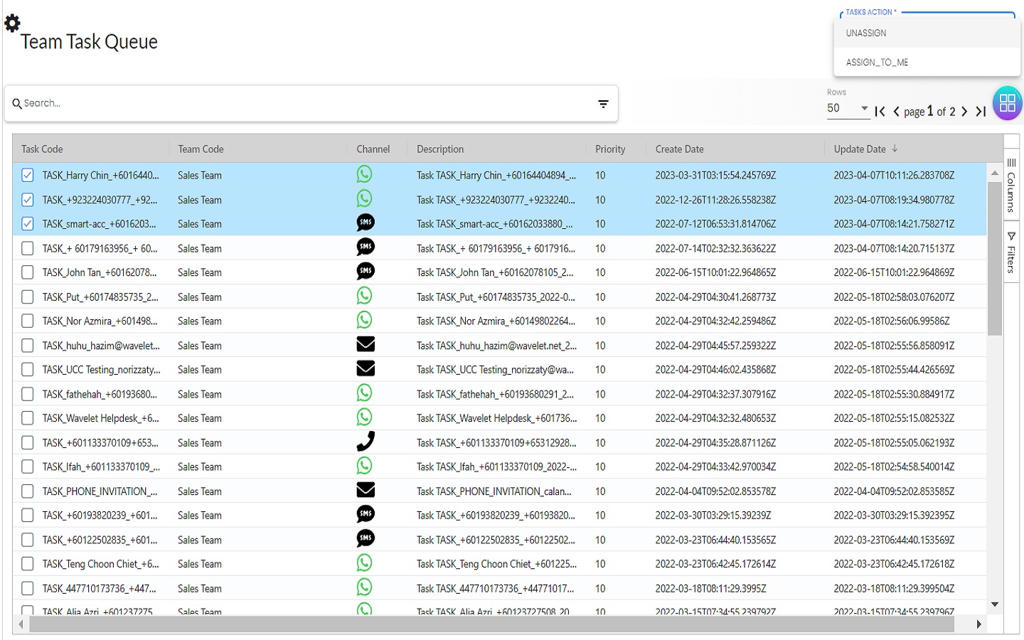
Task: Uncheck the TASK_Harry Chin checkbox
Action: (28, 175)
